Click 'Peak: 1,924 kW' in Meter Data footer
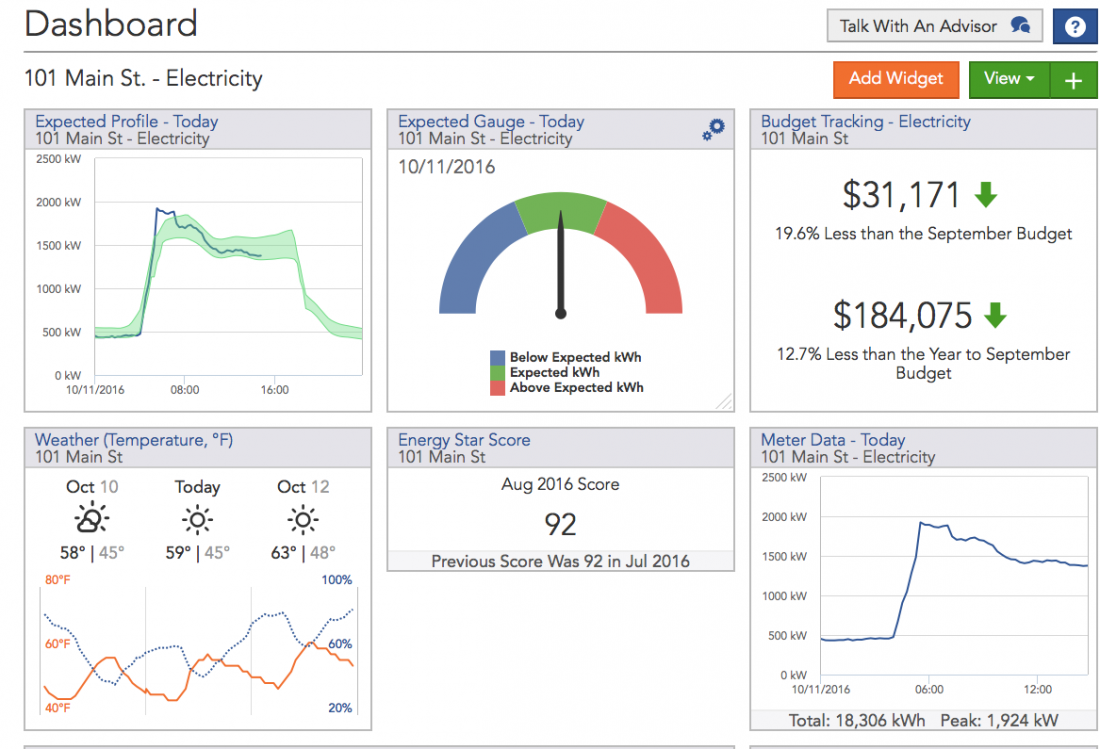Image resolution: width=1100 pixels, height=749 pixels. click(x=999, y=720)
